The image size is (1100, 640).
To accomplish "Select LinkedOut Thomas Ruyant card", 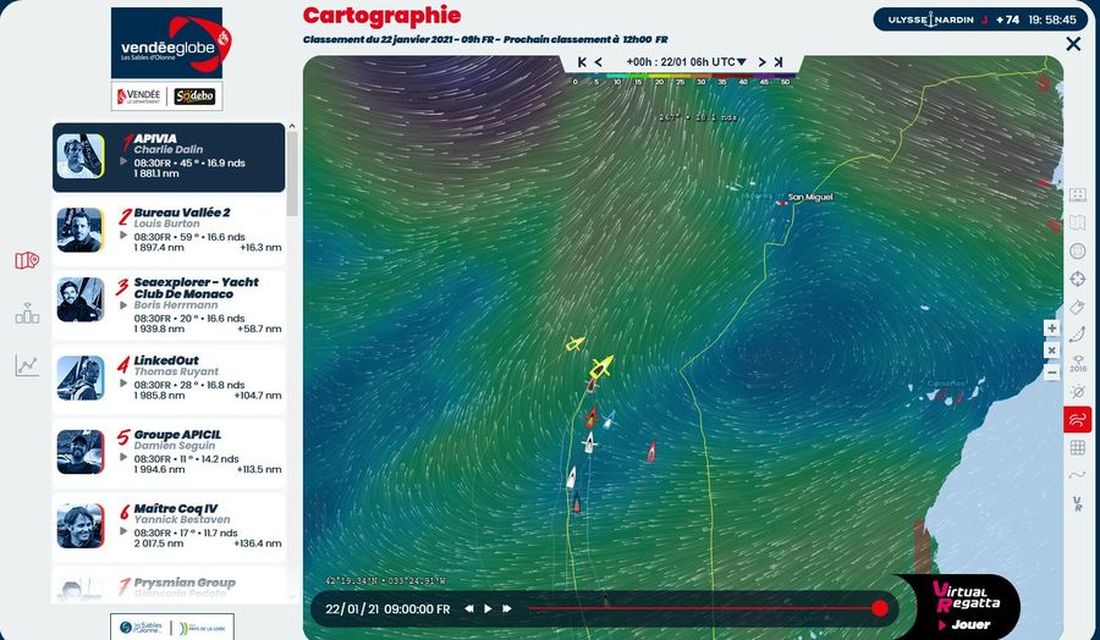I will pos(168,380).
